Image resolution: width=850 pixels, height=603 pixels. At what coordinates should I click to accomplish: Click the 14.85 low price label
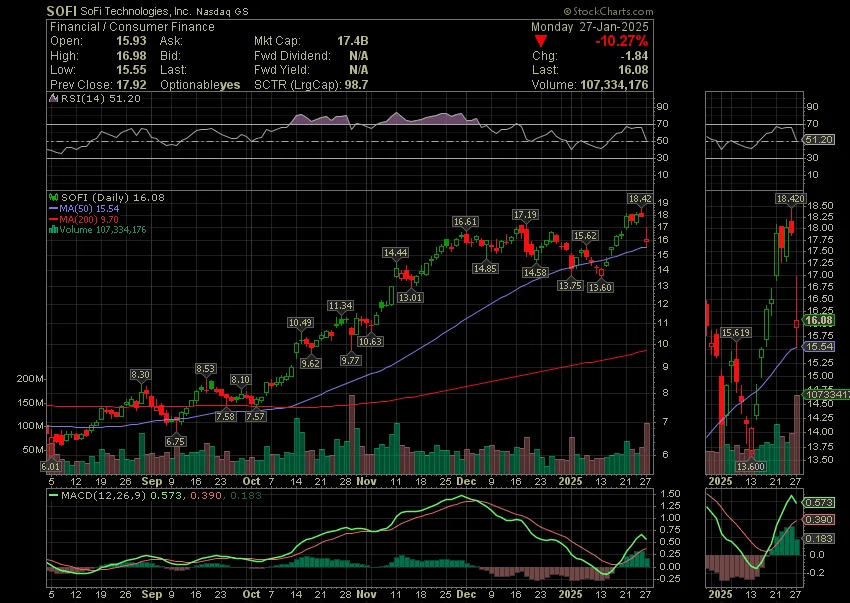point(485,268)
